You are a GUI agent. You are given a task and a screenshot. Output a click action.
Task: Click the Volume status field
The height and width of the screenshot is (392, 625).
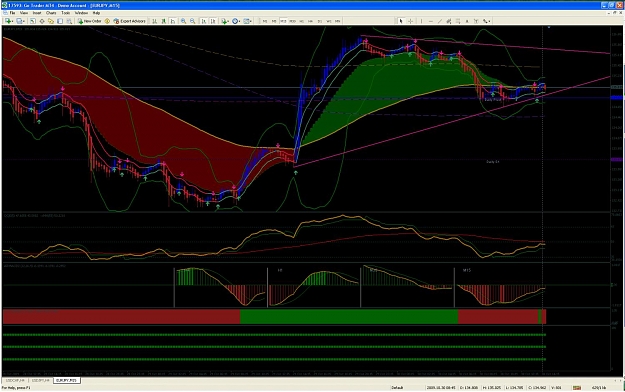pyautogui.click(x=556, y=388)
